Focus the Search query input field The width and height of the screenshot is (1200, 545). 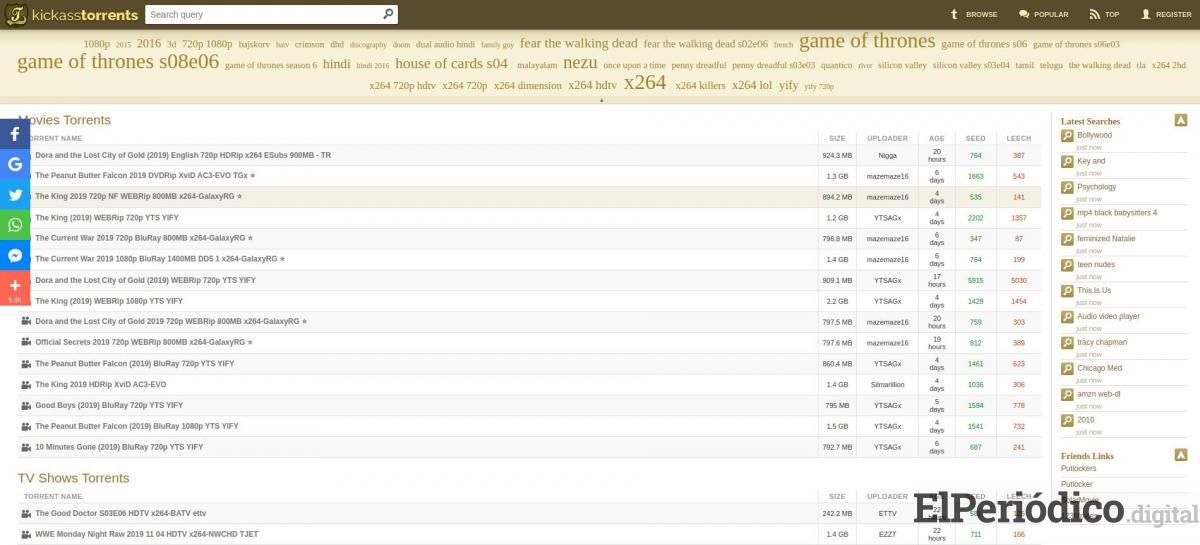coord(263,14)
